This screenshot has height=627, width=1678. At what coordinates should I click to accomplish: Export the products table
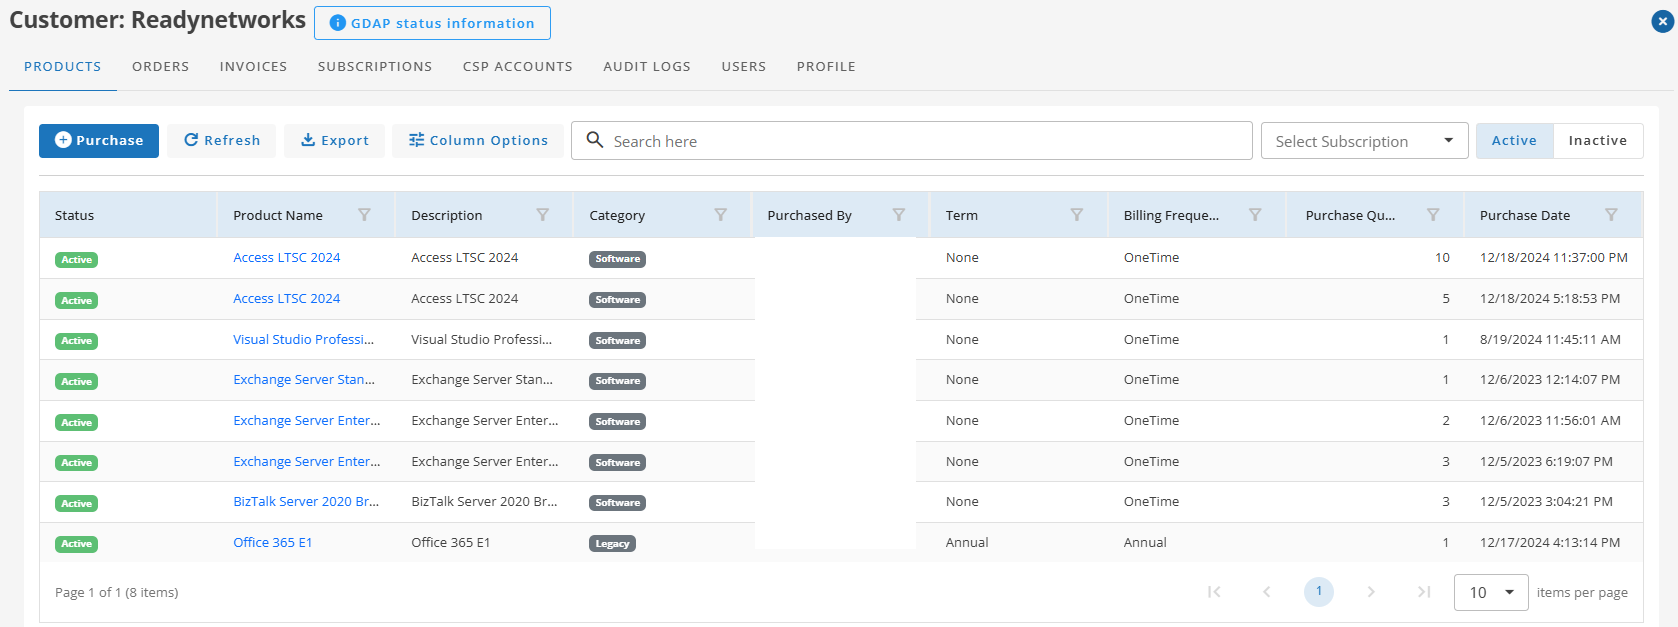coord(335,141)
